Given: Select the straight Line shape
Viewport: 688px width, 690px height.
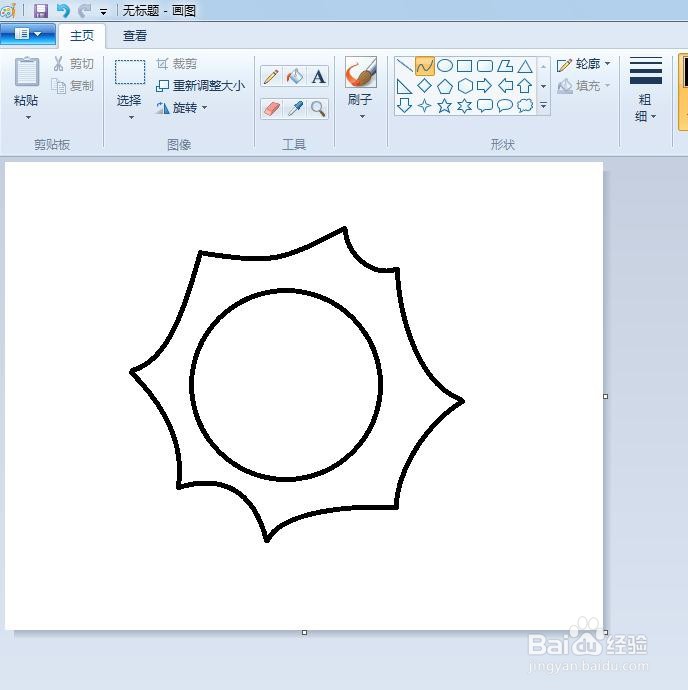Looking at the screenshot, I should 404,66.
